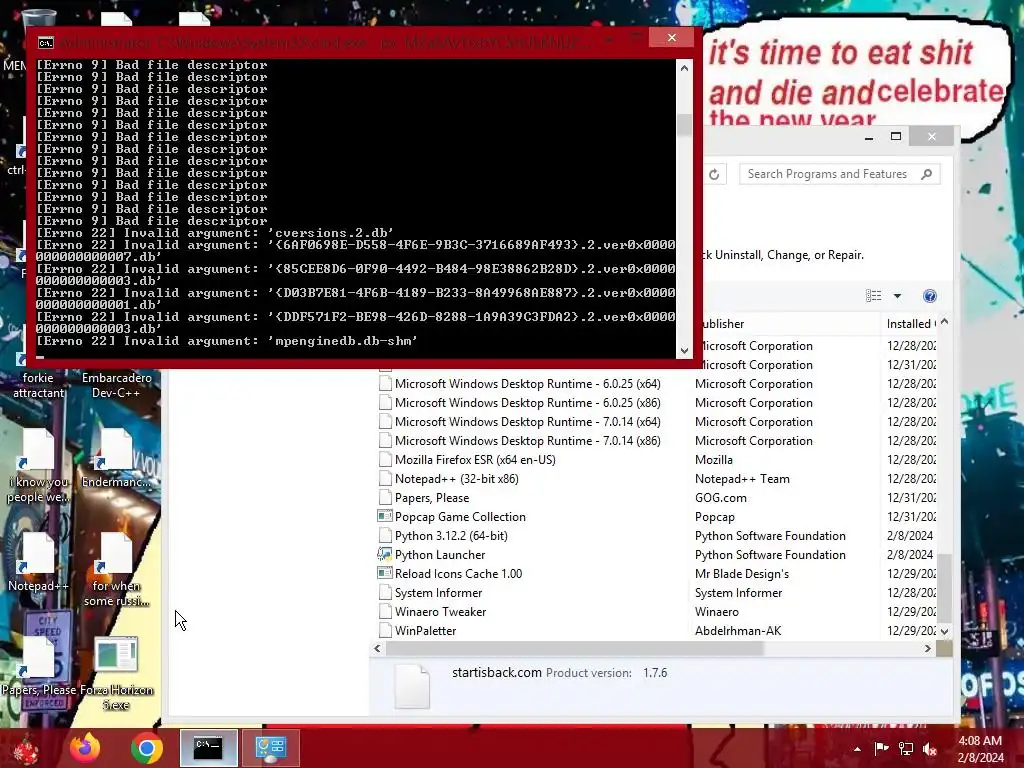Click horizontal scrollbar right arrow in program list
Image resolution: width=1024 pixels, height=768 pixels.
(927, 648)
